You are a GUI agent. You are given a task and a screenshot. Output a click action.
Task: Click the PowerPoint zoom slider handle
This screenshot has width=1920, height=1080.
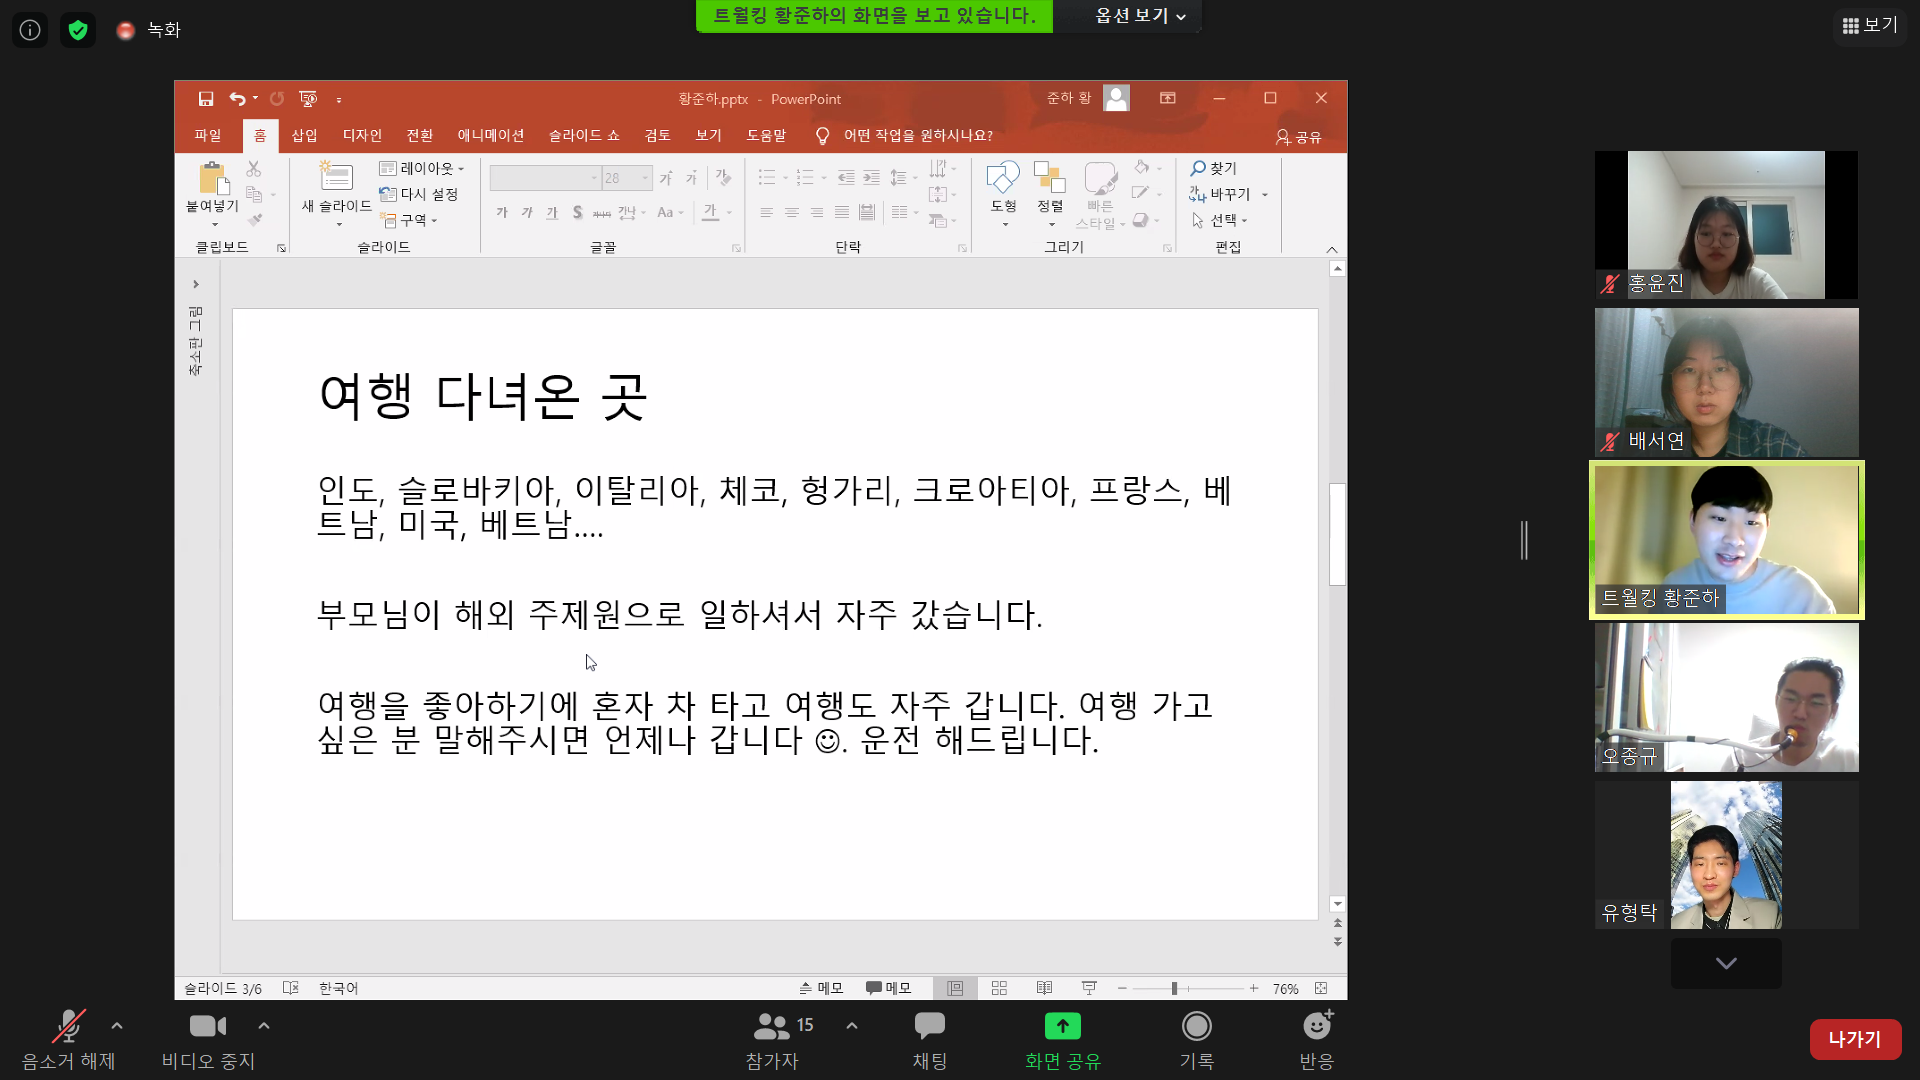pyautogui.click(x=1174, y=988)
